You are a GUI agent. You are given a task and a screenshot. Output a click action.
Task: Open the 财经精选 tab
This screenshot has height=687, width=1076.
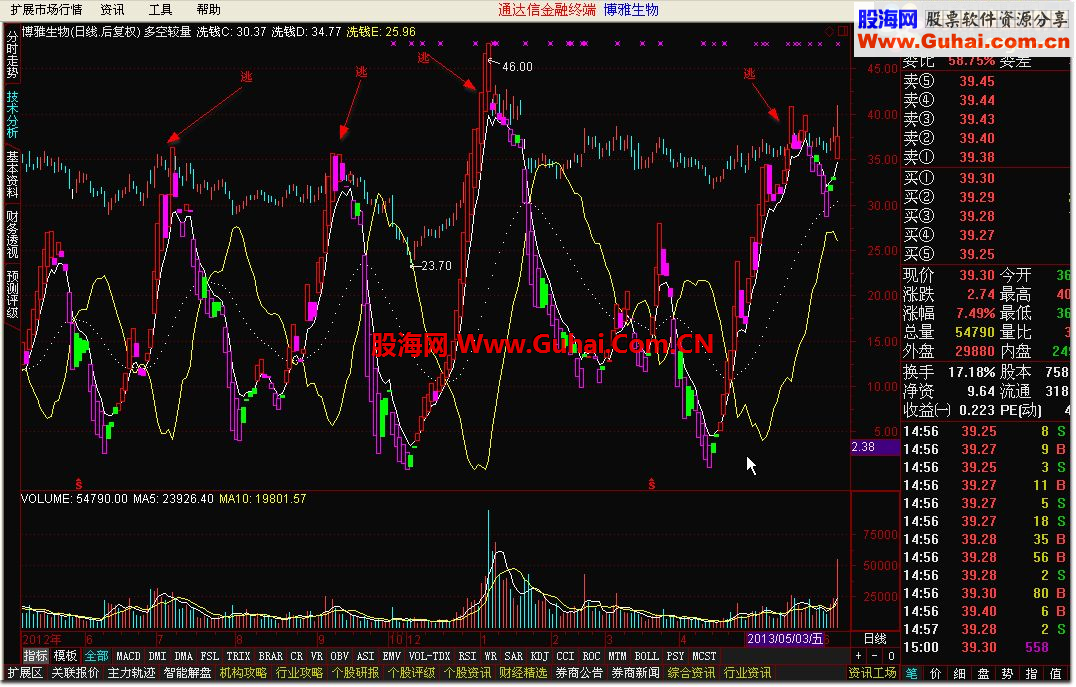coord(524,673)
